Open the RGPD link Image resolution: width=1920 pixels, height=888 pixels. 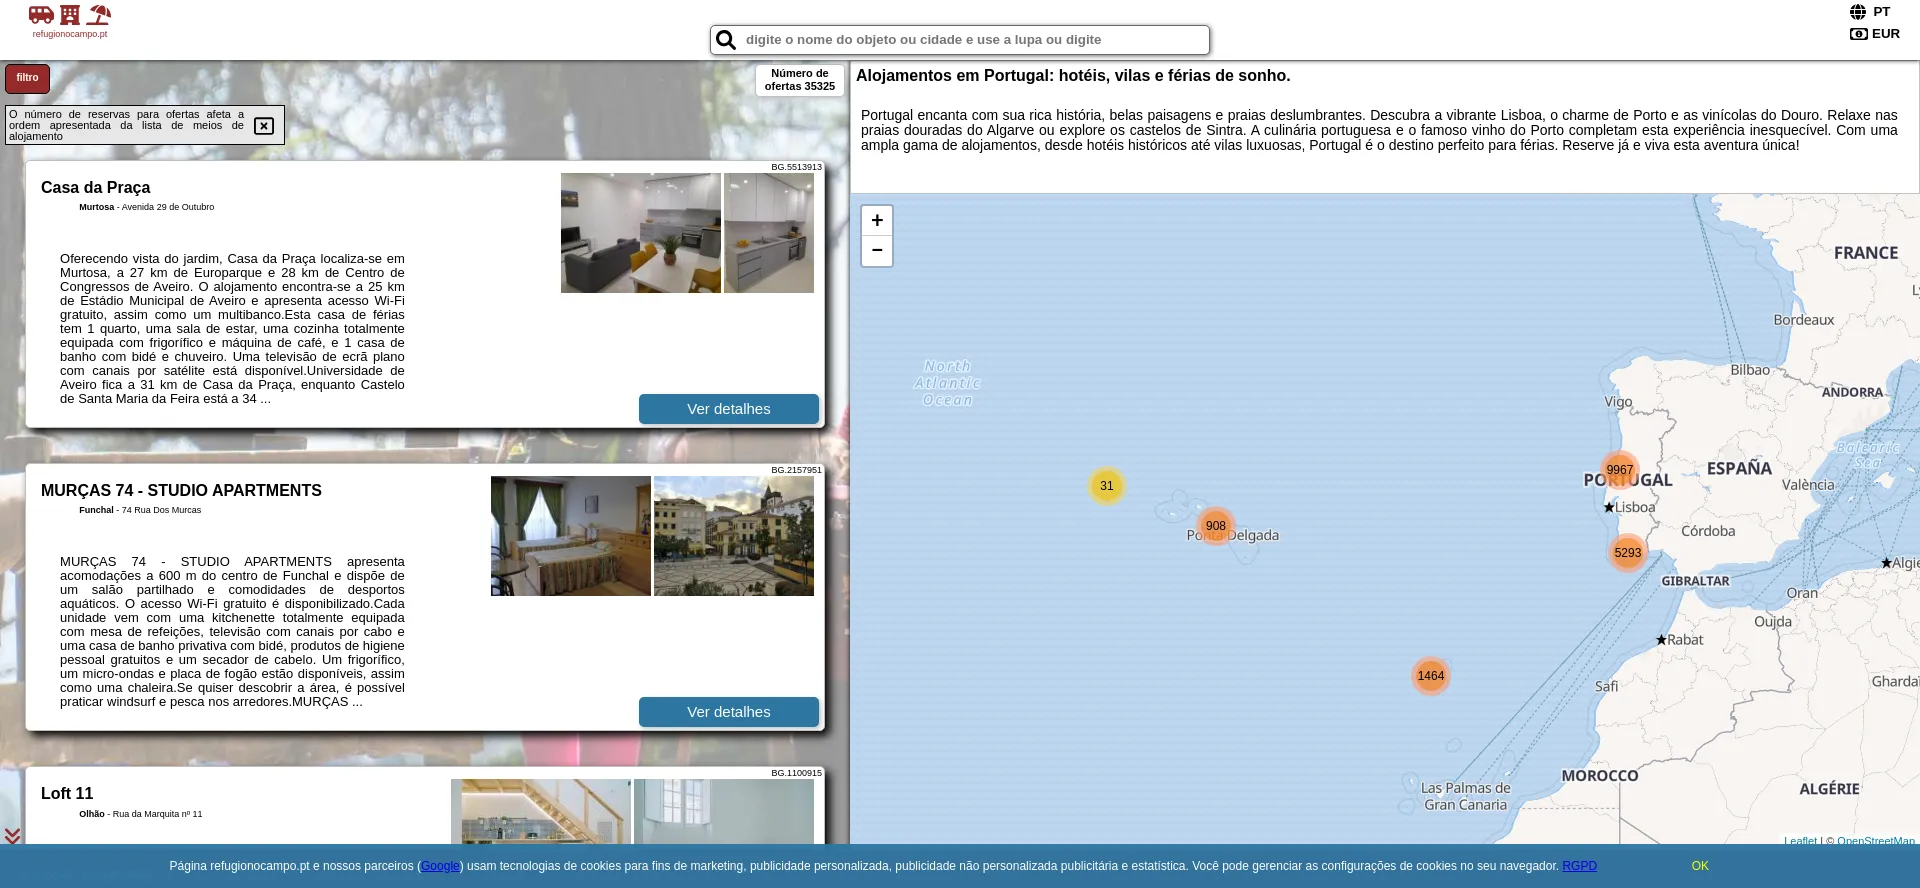(1580, 866)
